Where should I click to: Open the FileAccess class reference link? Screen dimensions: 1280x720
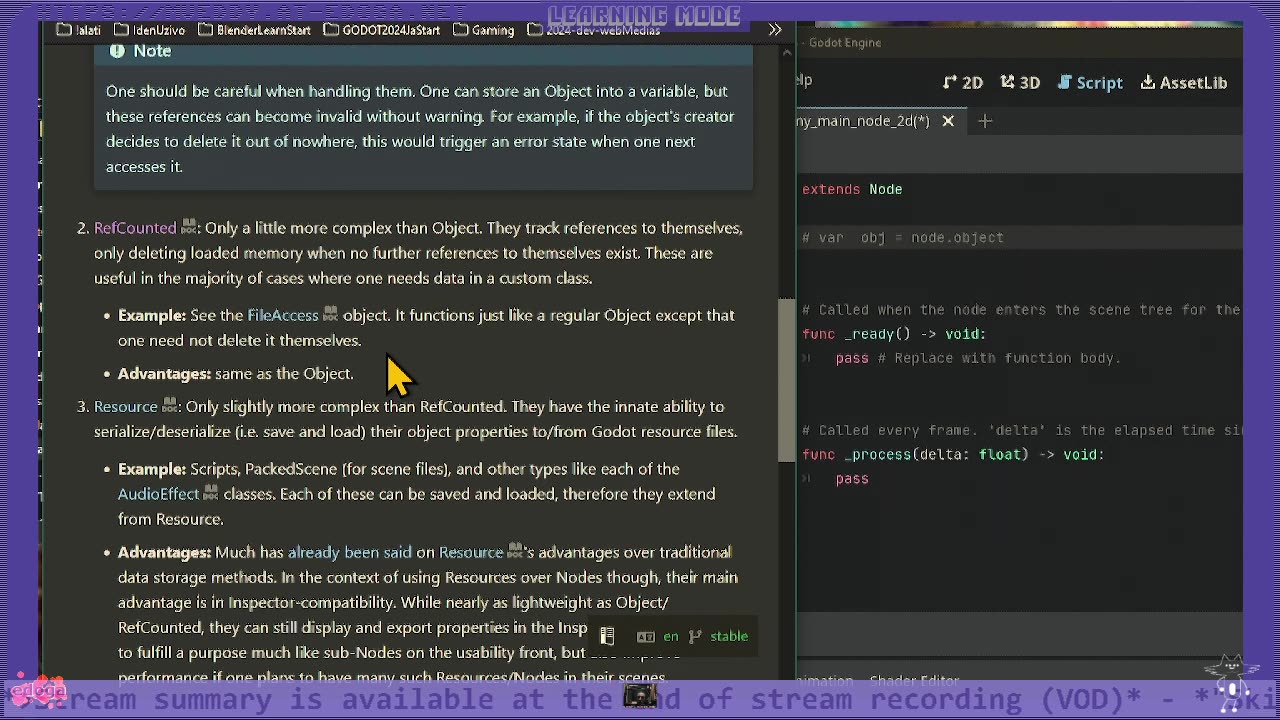[283, 315]
